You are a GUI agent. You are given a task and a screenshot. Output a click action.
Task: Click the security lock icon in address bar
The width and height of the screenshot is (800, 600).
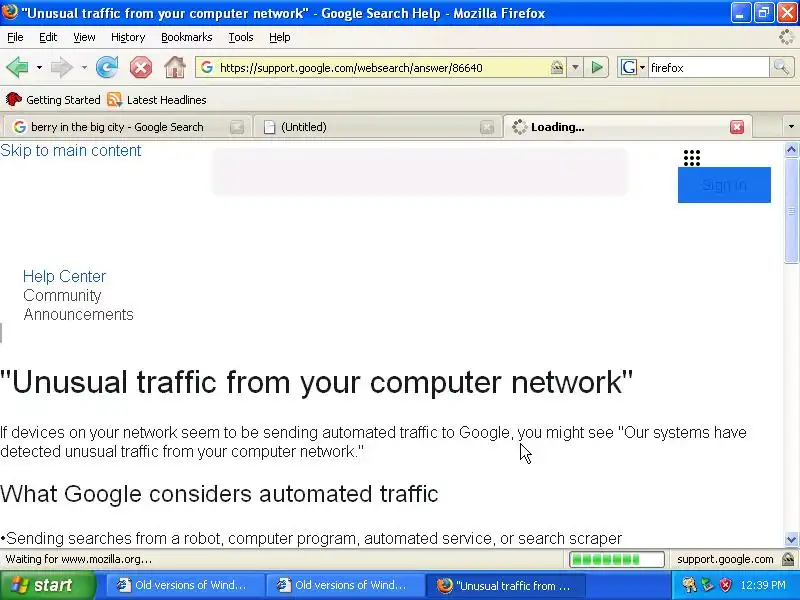[x=557, y=67]
